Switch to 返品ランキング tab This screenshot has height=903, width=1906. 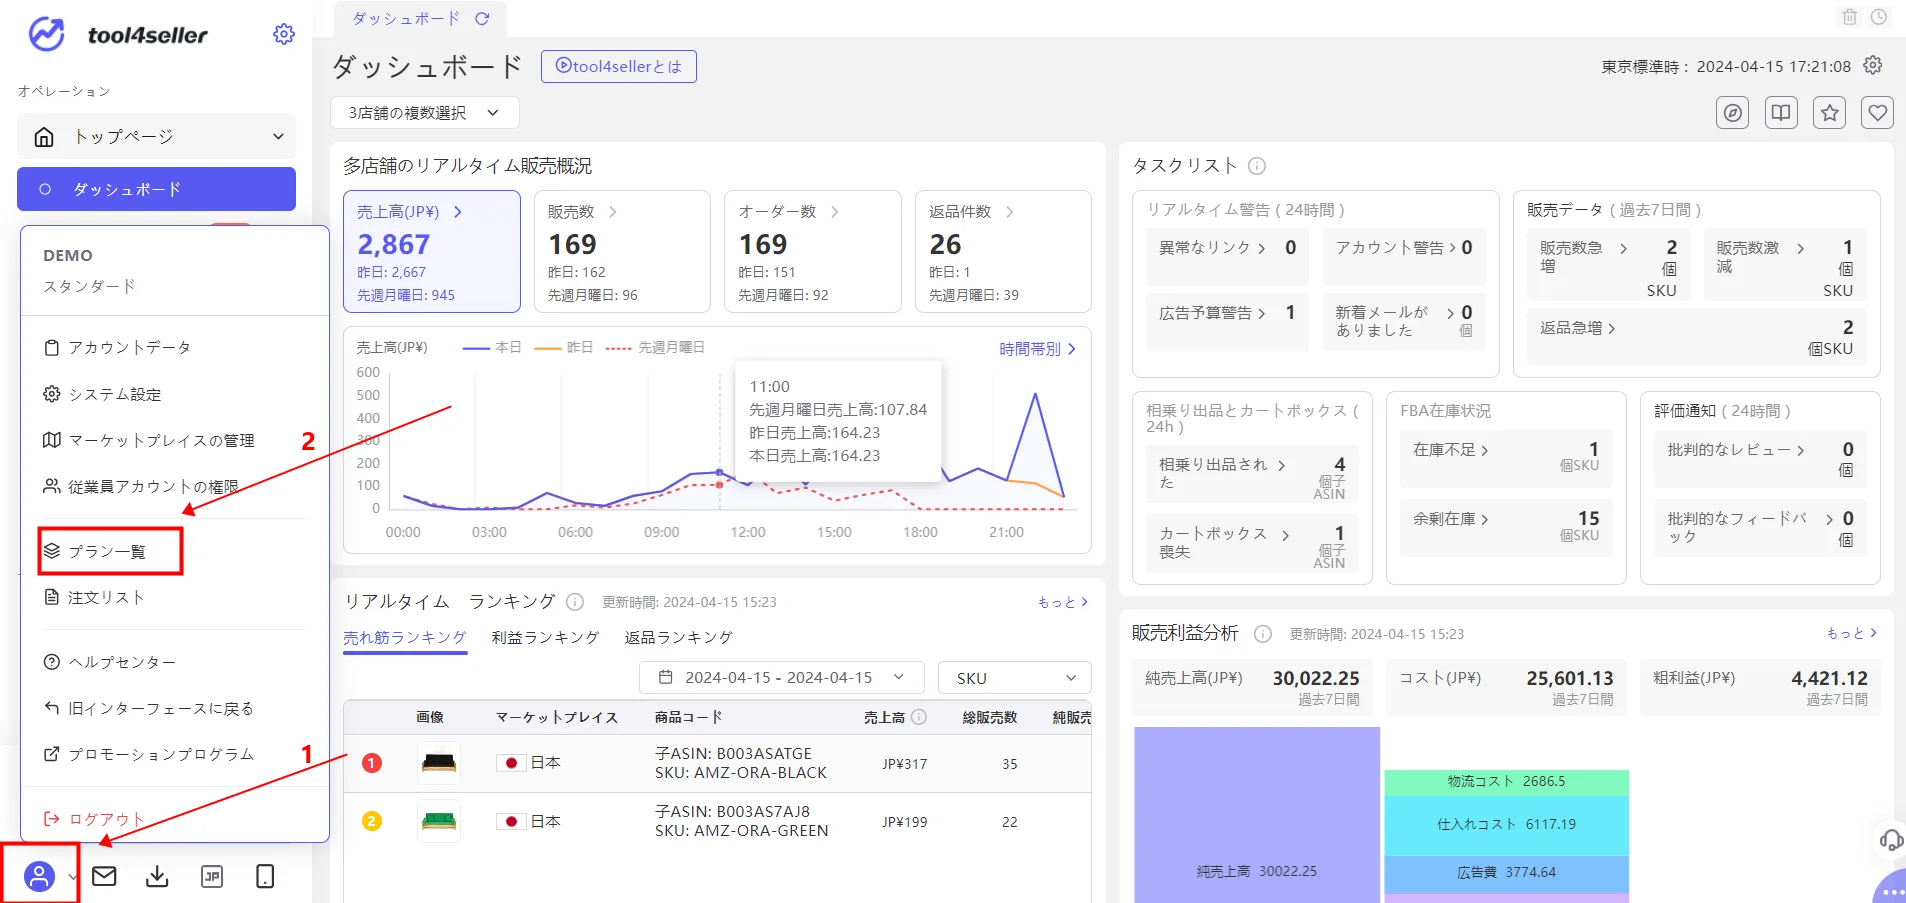point(679,637)
